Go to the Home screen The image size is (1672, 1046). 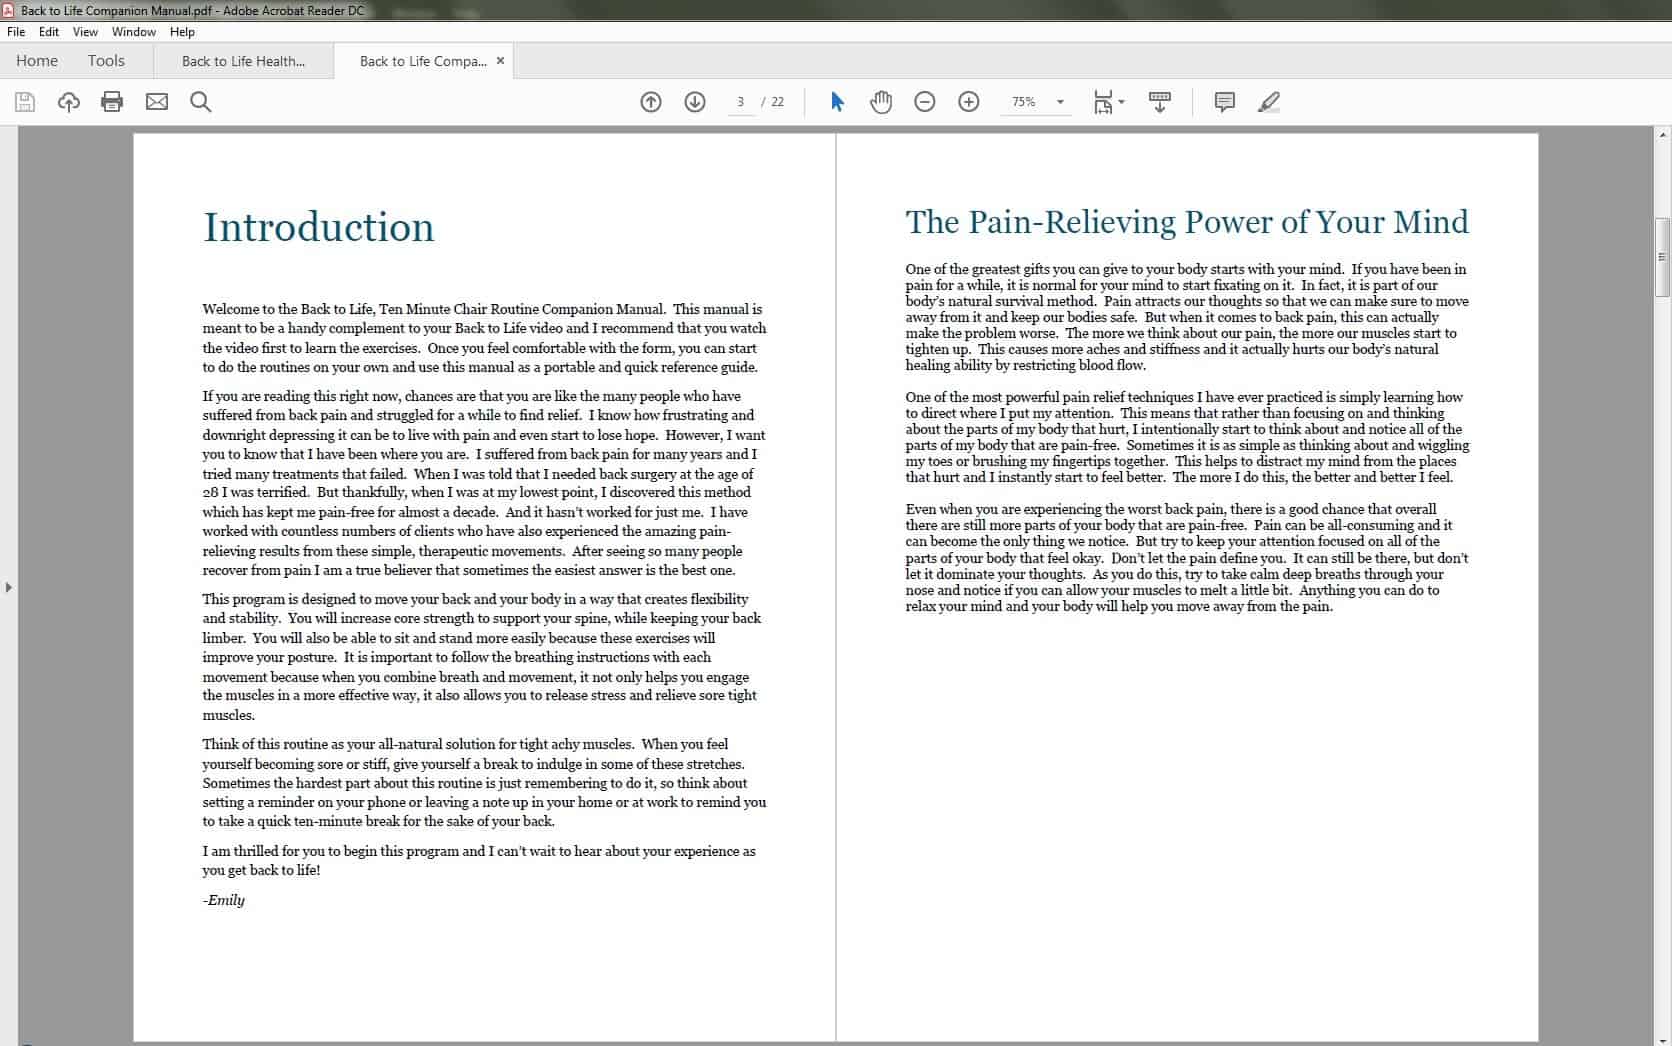(37, 61)
